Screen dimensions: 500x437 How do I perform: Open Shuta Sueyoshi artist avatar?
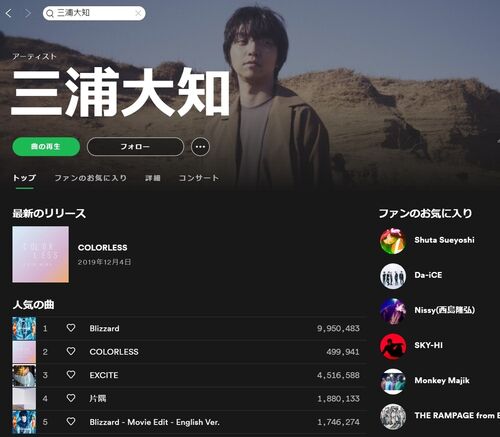pos(393,241)
